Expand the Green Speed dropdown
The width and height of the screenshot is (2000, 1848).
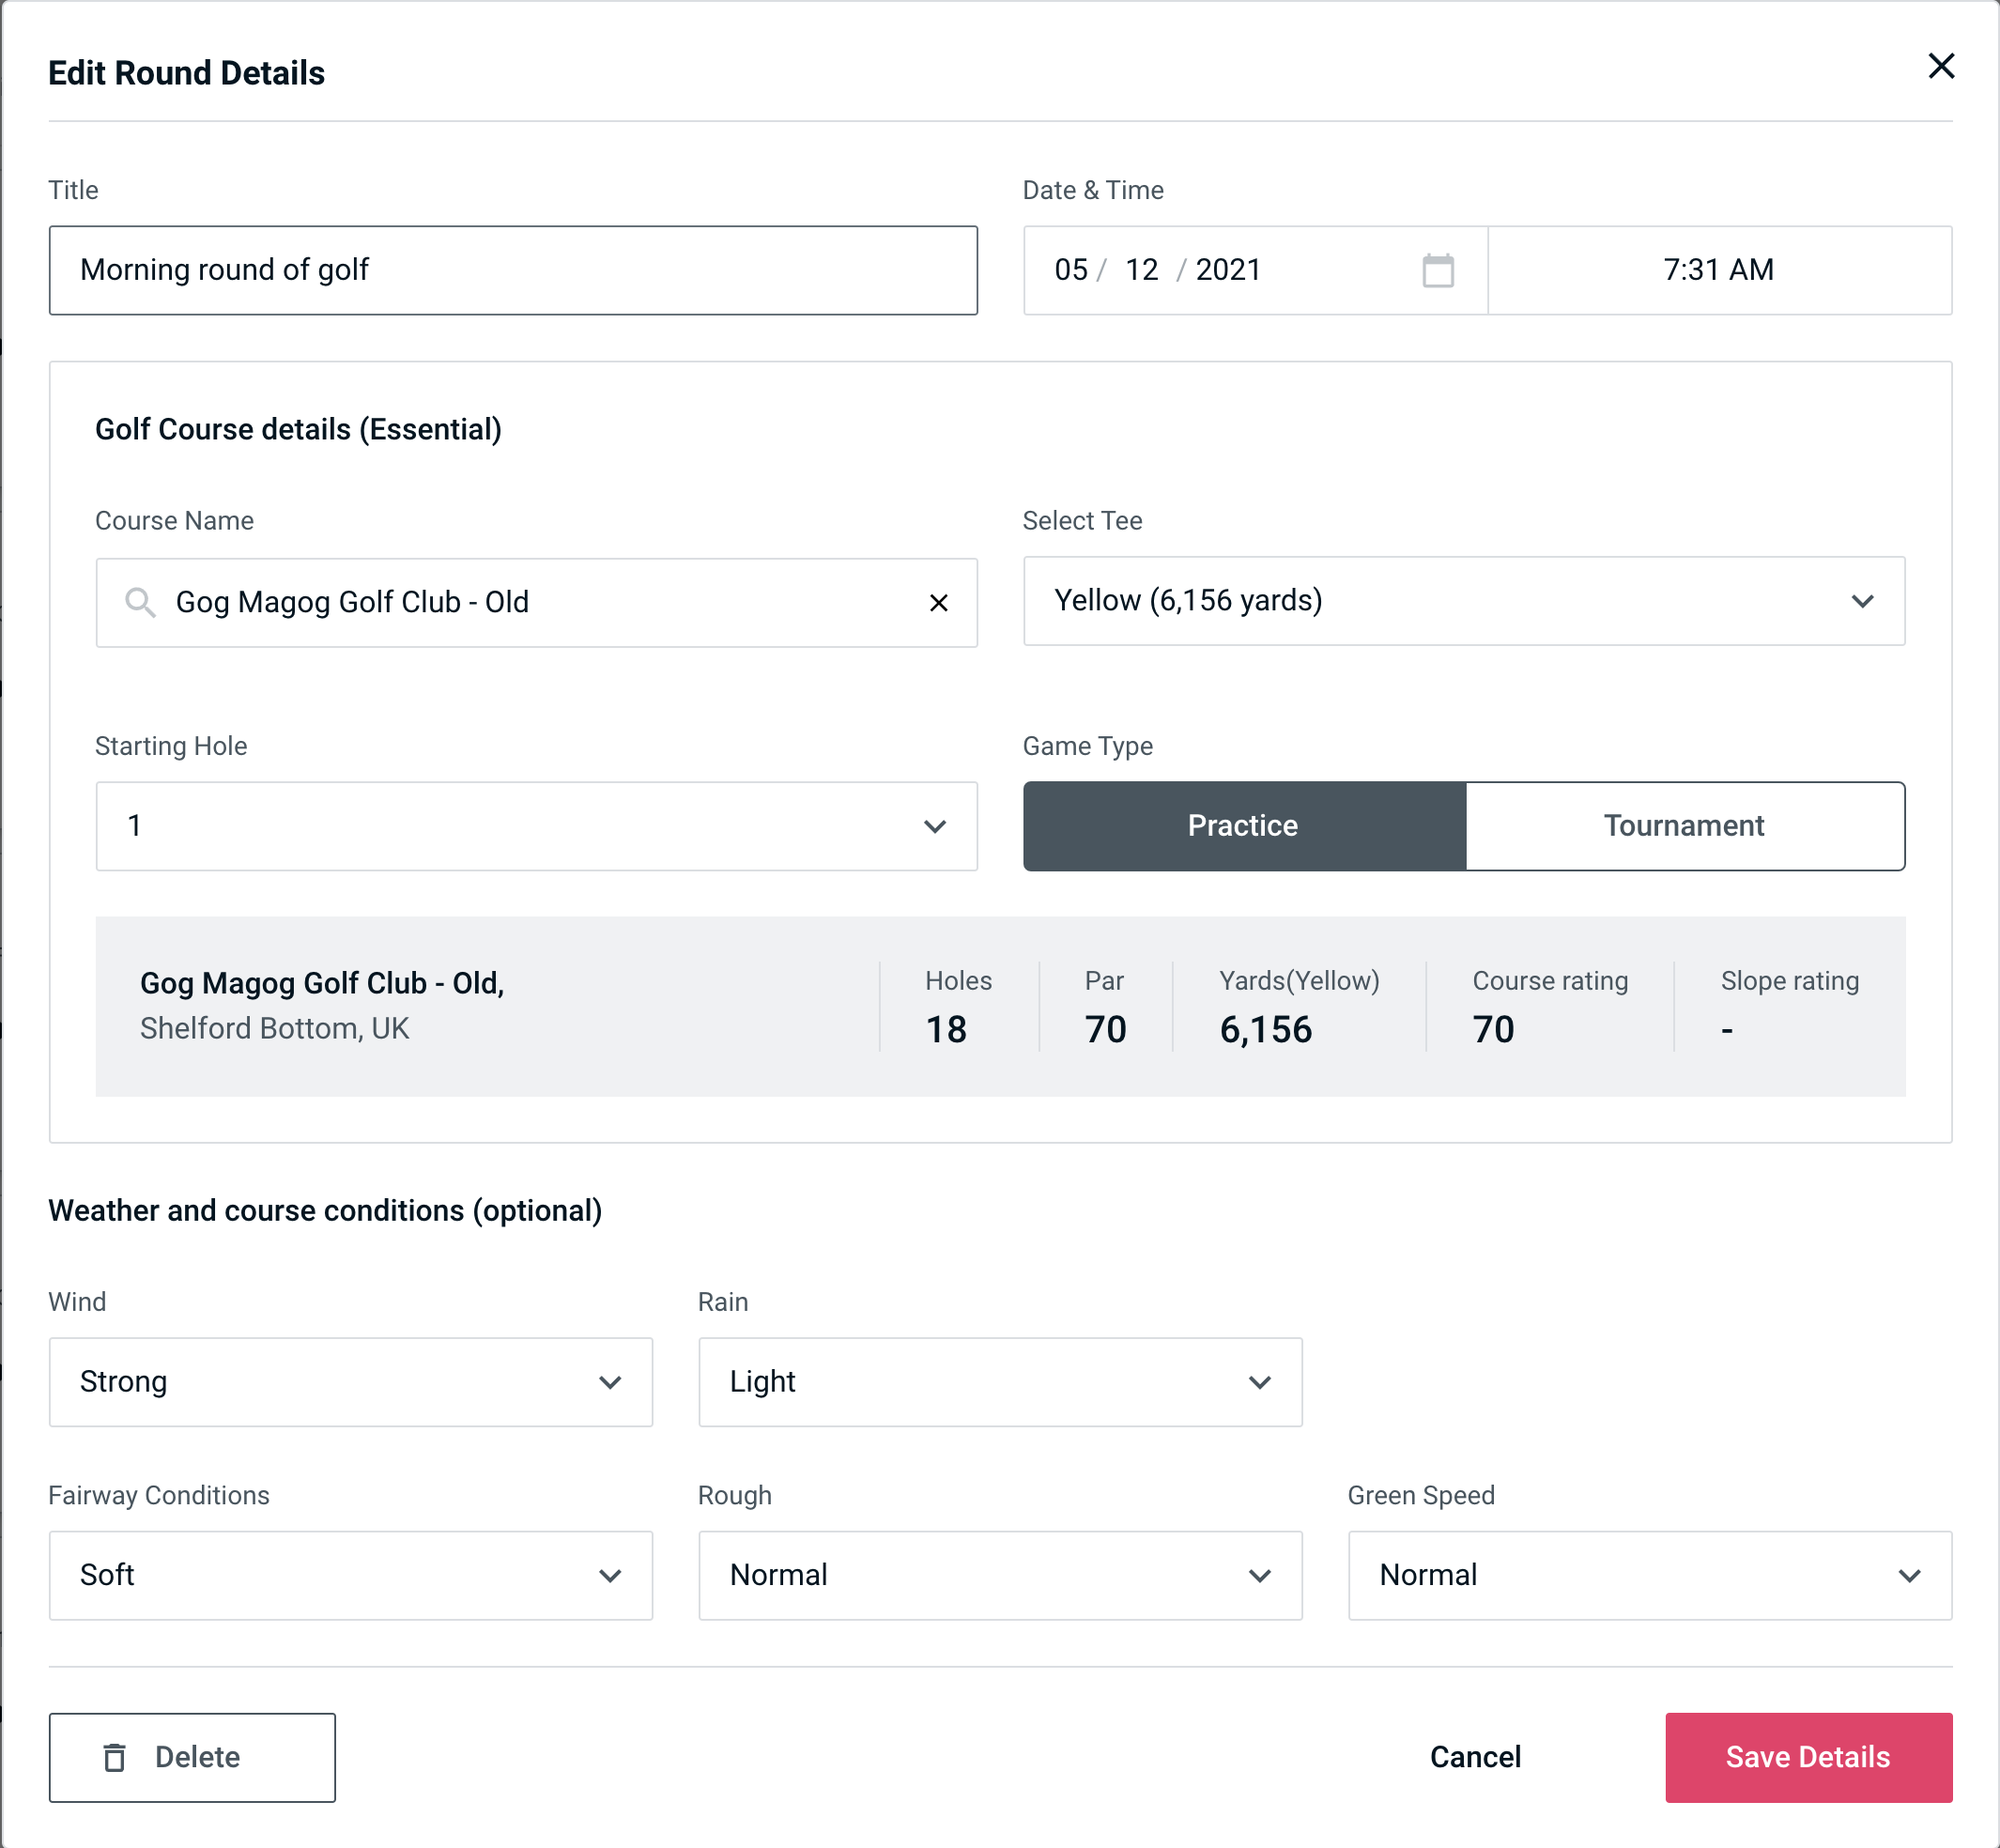click(x=1648, y=1575)
